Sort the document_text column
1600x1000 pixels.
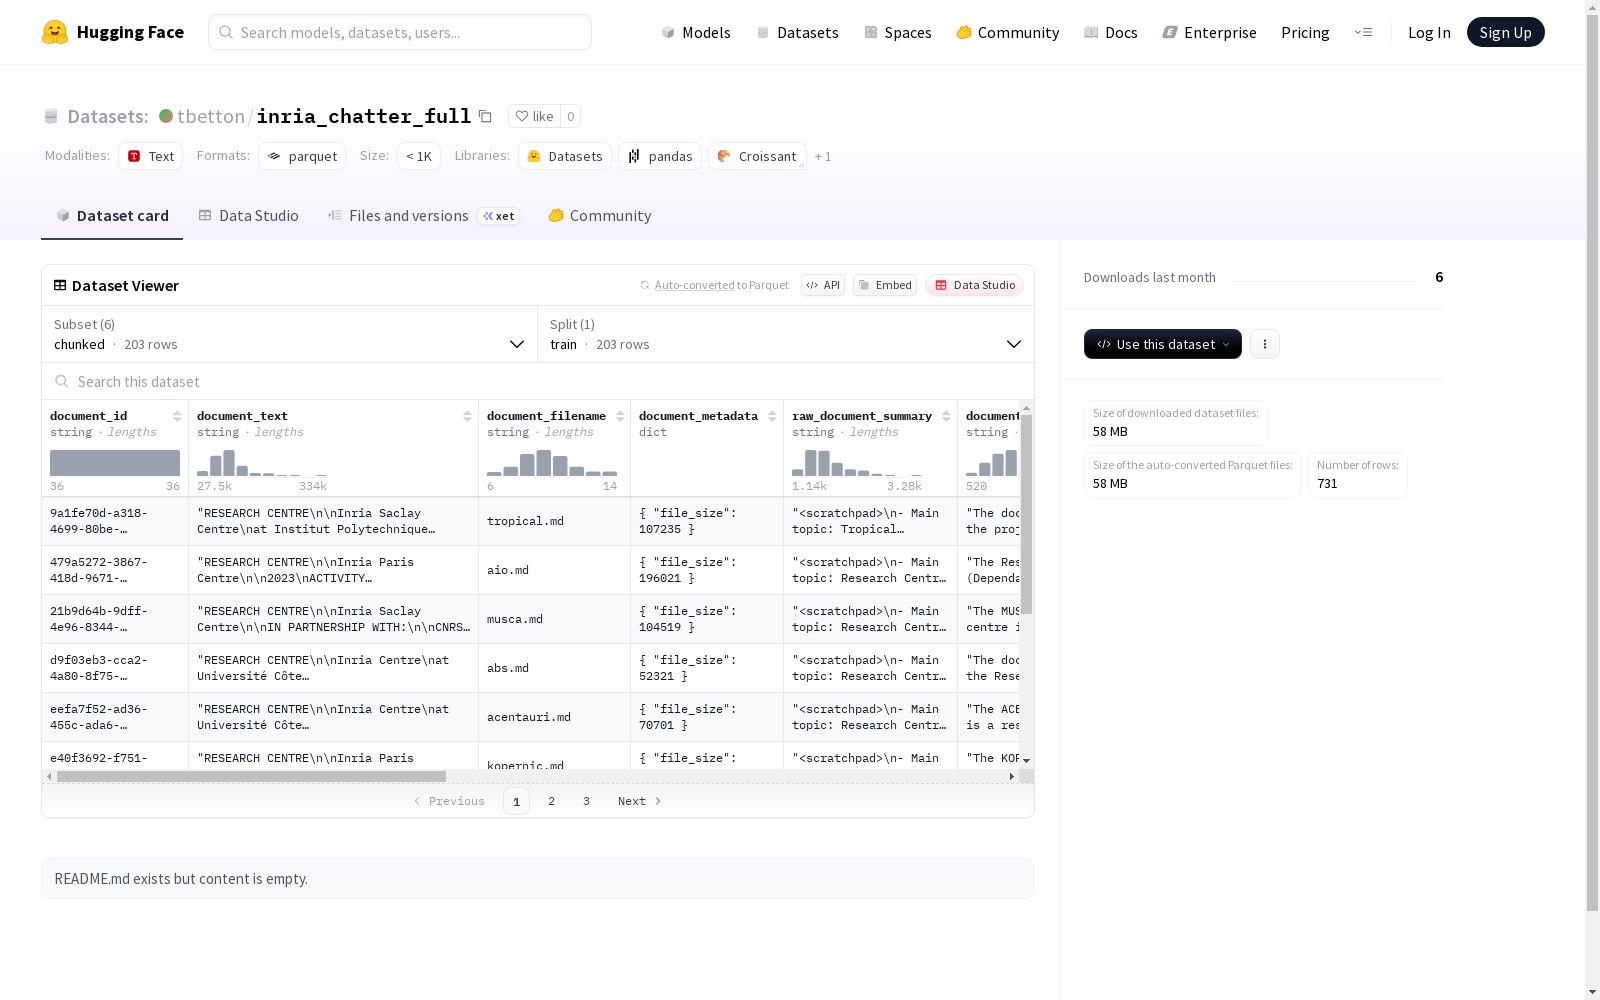coord(467,416)
